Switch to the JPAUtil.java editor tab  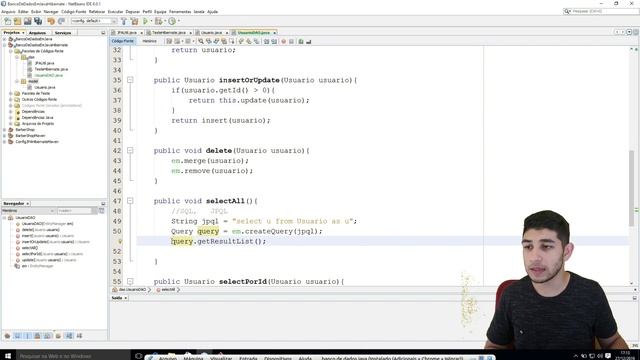126,33
